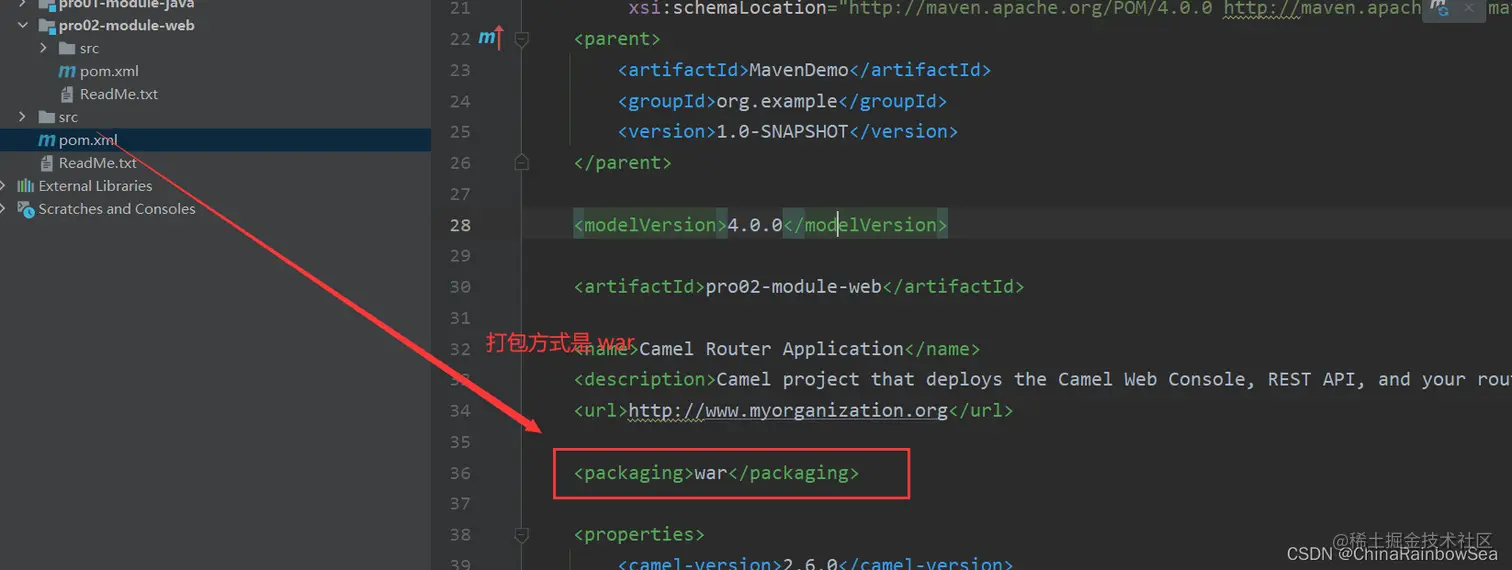The image size is (1512, 570).
Task: Click line number 30 in the gutter
Action: pos(460,287)
